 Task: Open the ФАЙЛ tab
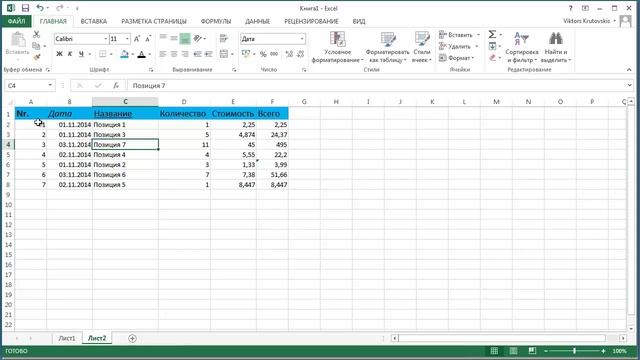(x=16, y=21)
